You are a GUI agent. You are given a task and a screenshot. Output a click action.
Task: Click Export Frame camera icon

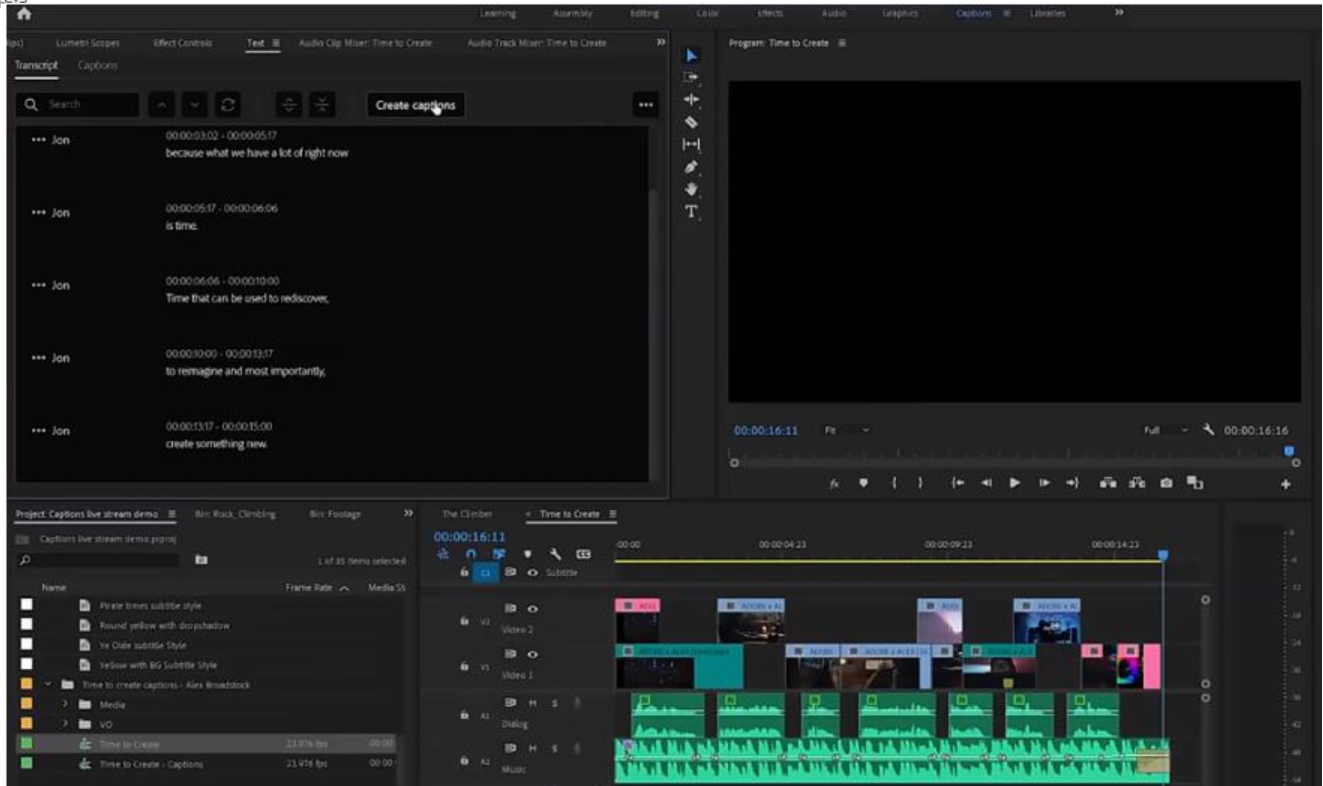click(x=1166, y=483)
